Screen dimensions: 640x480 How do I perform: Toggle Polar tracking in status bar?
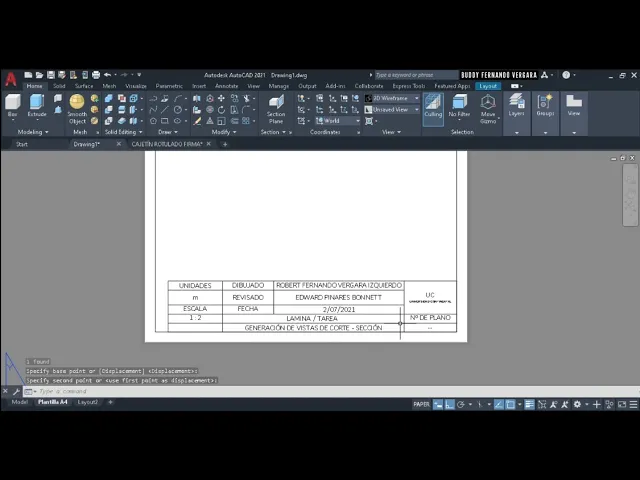point(461,404)
